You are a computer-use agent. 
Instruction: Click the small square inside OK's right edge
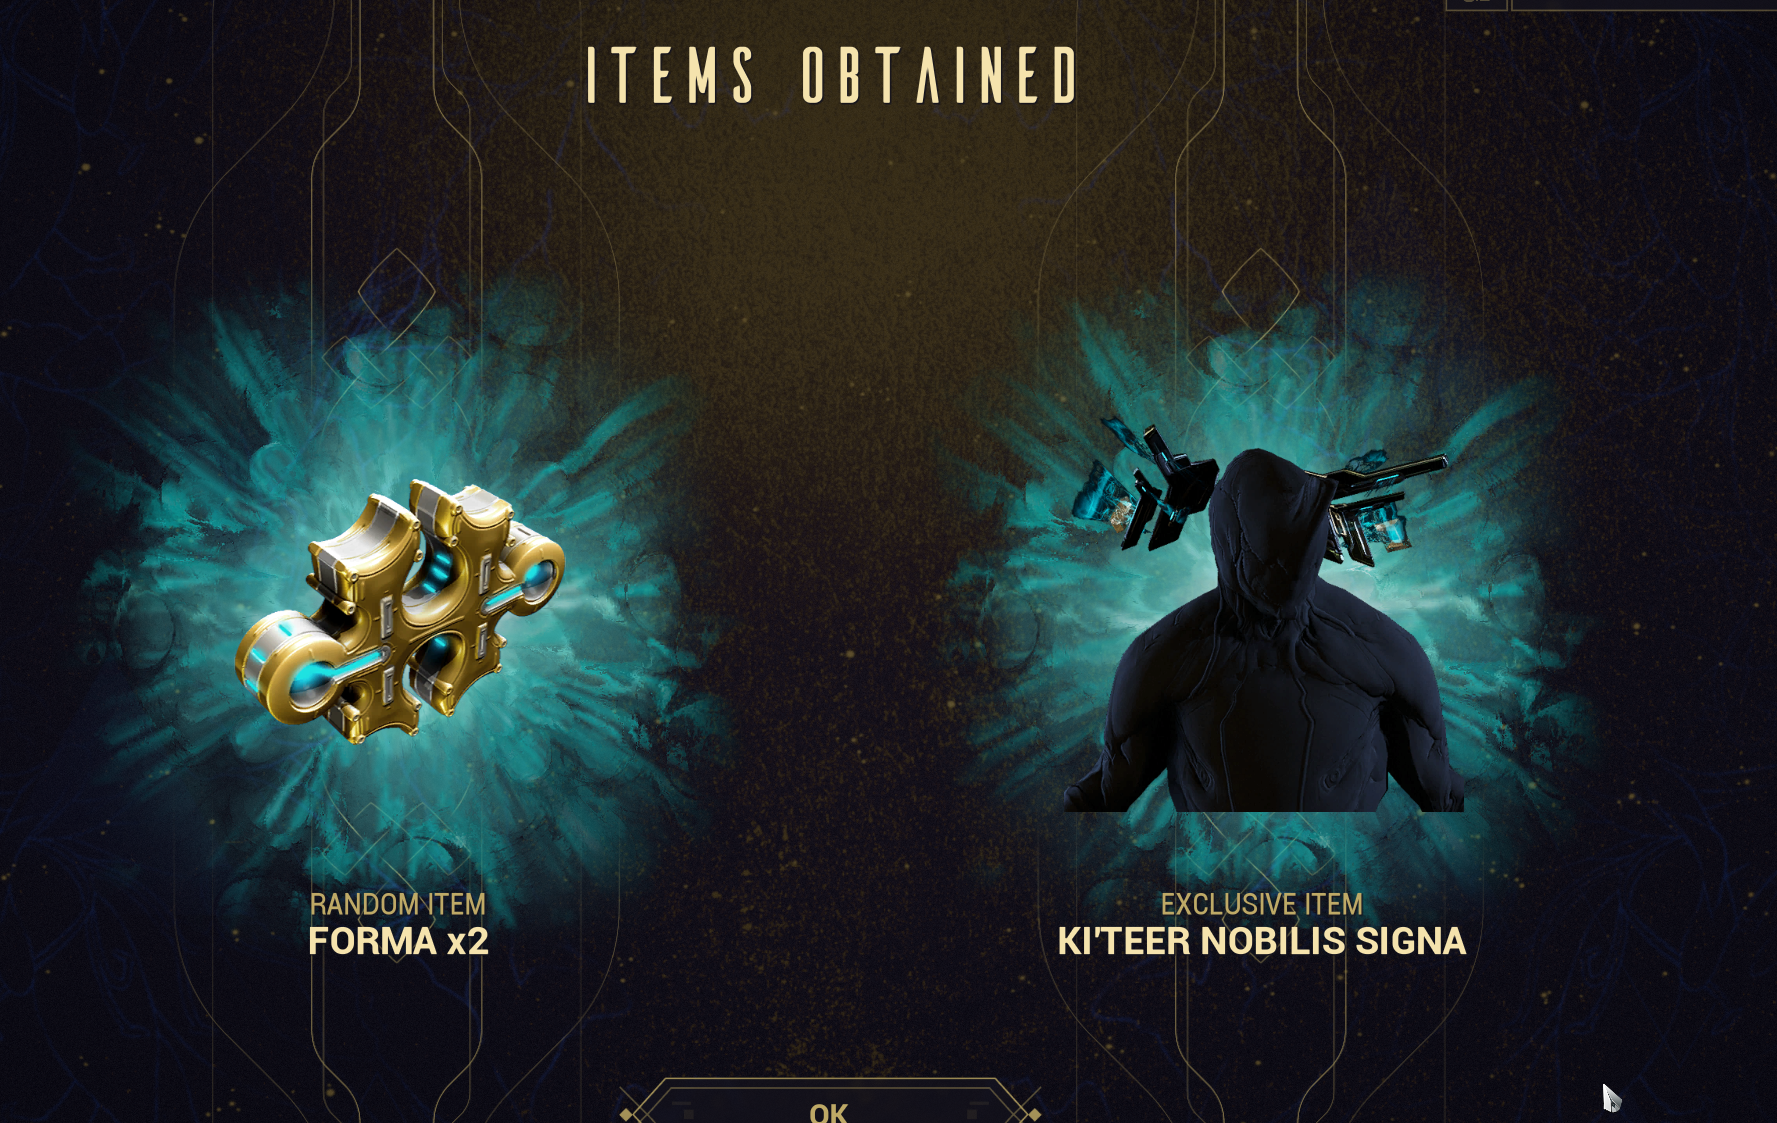tap(972, 1114)
